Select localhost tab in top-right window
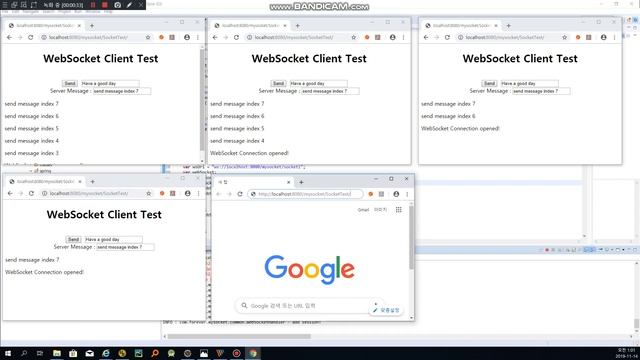This screenshot has height=360, width=640. (461, 25)
